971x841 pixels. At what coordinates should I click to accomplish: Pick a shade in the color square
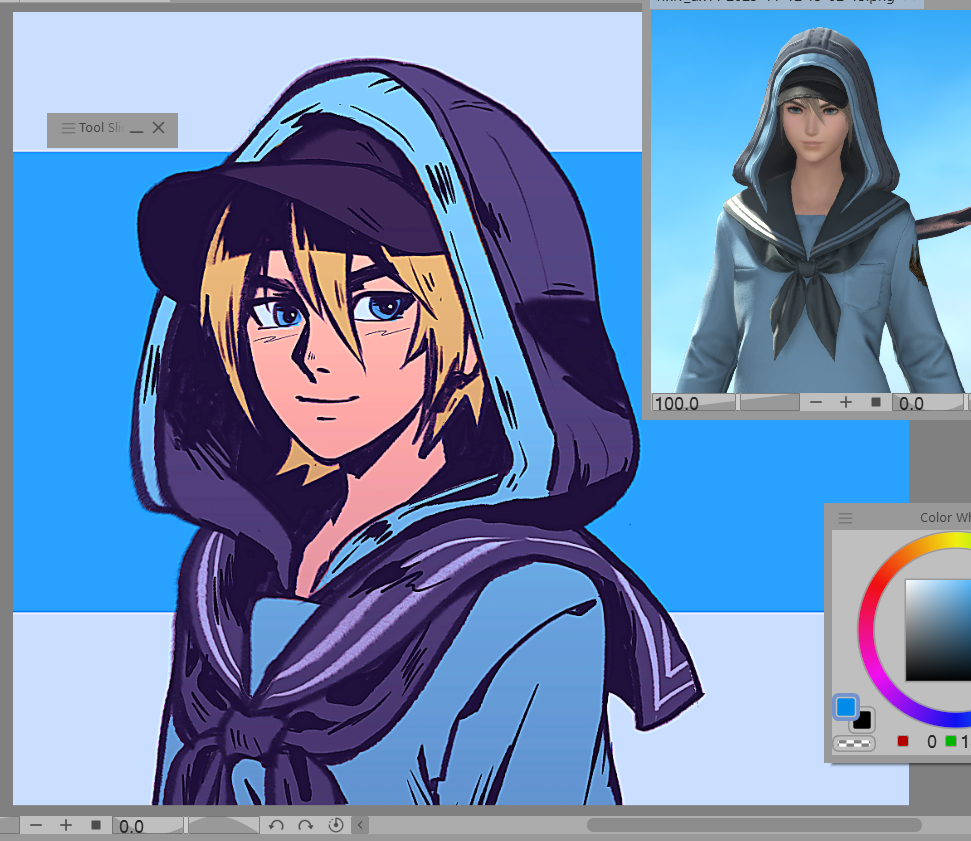(940, 630)
